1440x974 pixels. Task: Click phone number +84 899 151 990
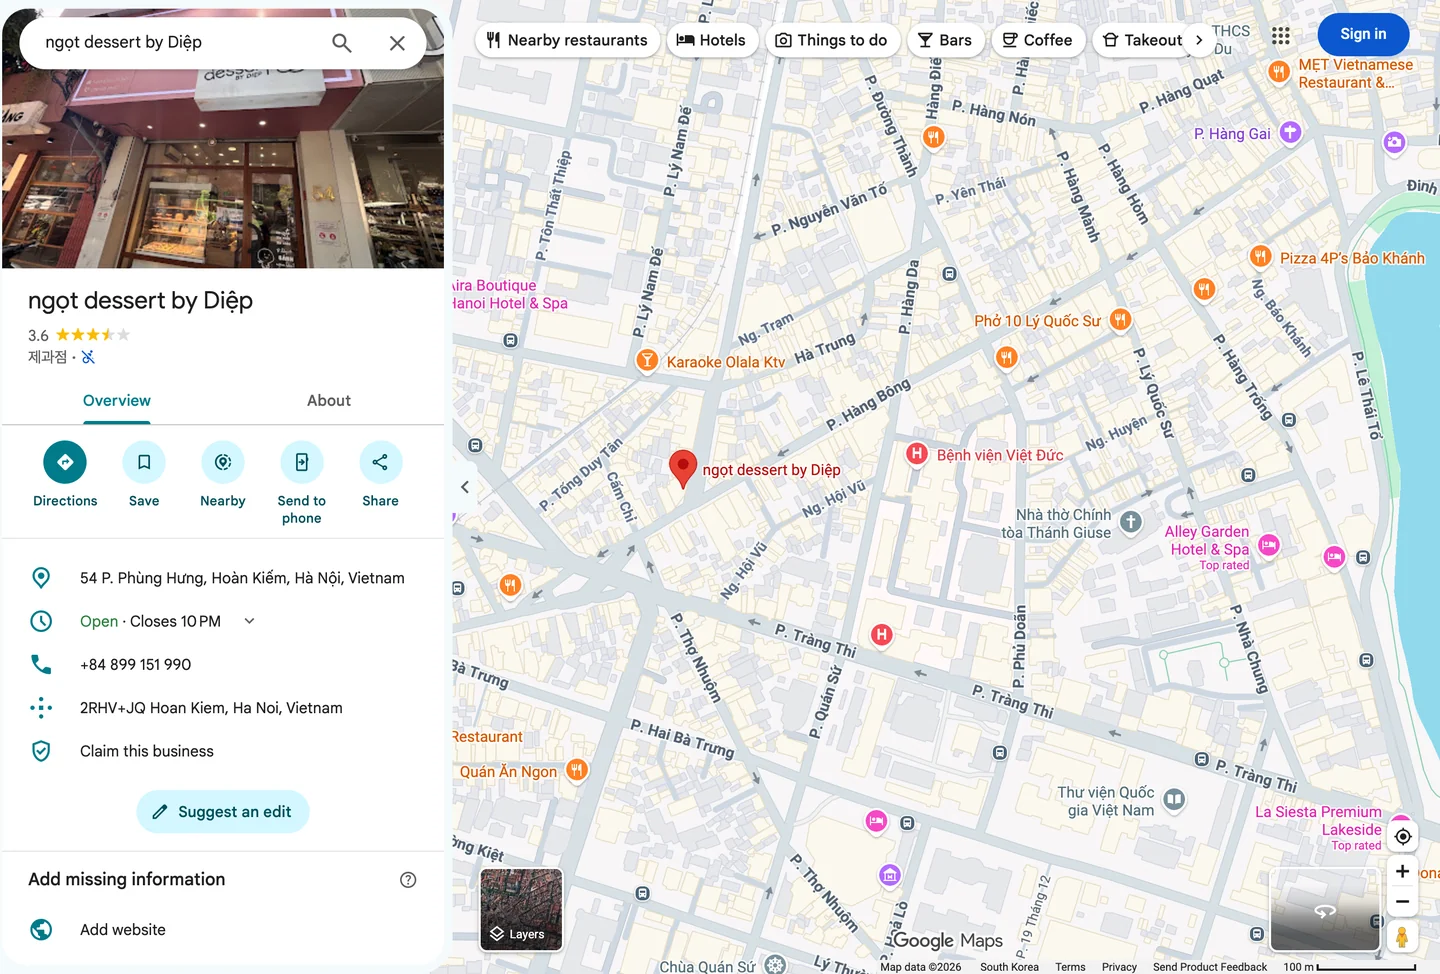click(x=222, y=664)
